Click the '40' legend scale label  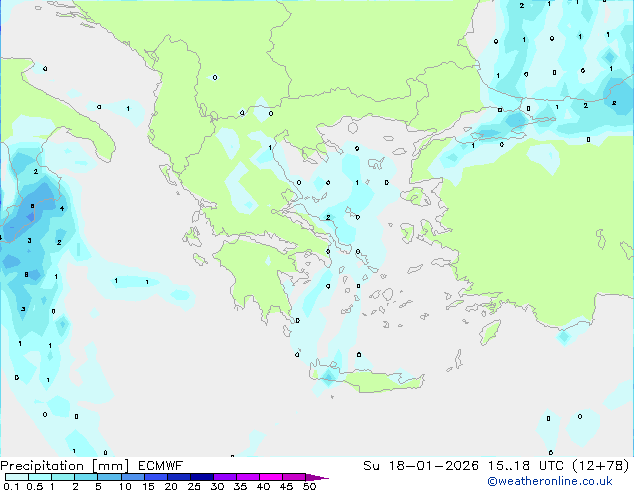click(263, 486)
